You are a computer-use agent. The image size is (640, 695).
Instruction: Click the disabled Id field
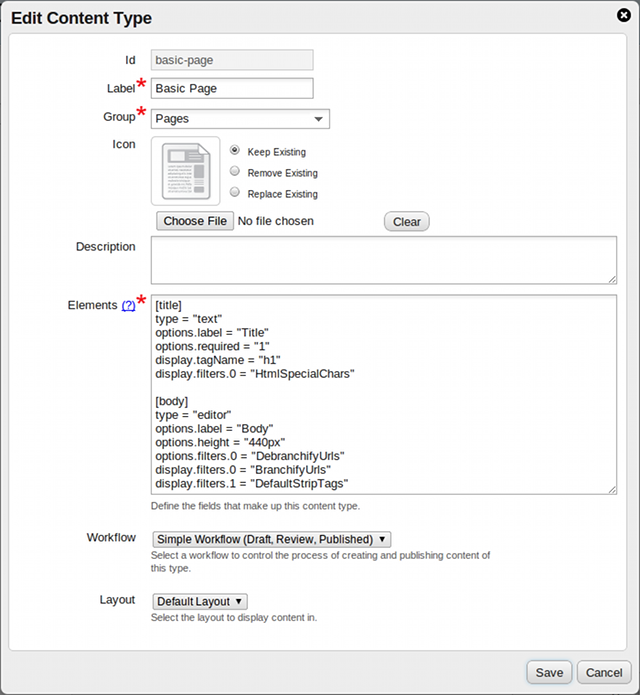232,60
